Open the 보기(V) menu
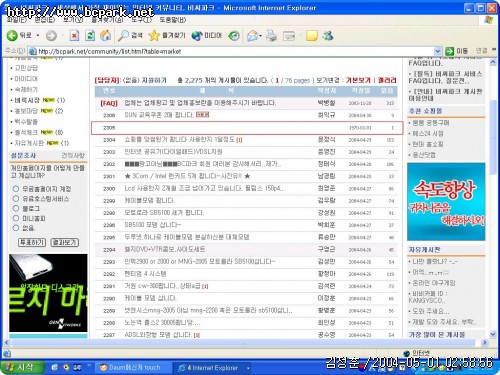500x375 pixels. point(73,20)
